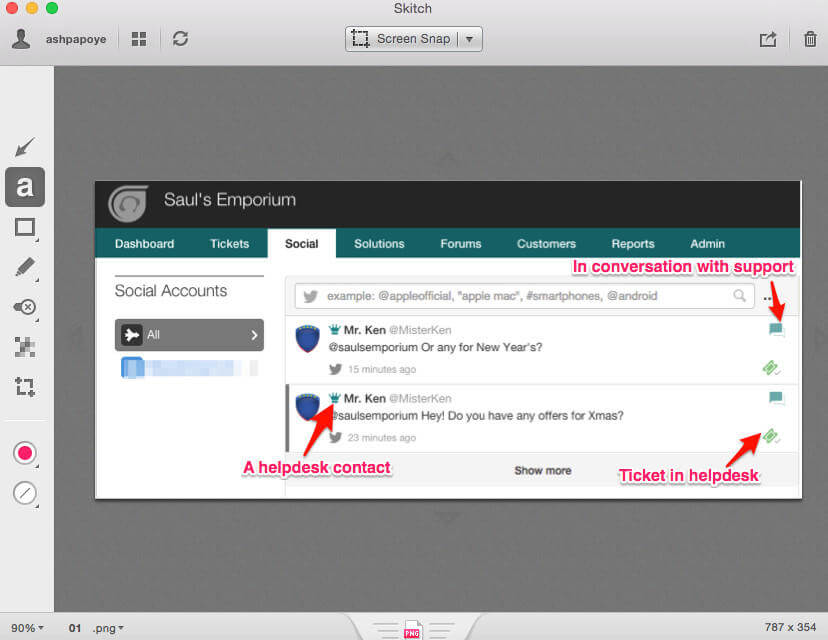The height and width of the screenshot is (640, 828).
Task: Delete the note with trash icon
Action: [x=810, y=39]
